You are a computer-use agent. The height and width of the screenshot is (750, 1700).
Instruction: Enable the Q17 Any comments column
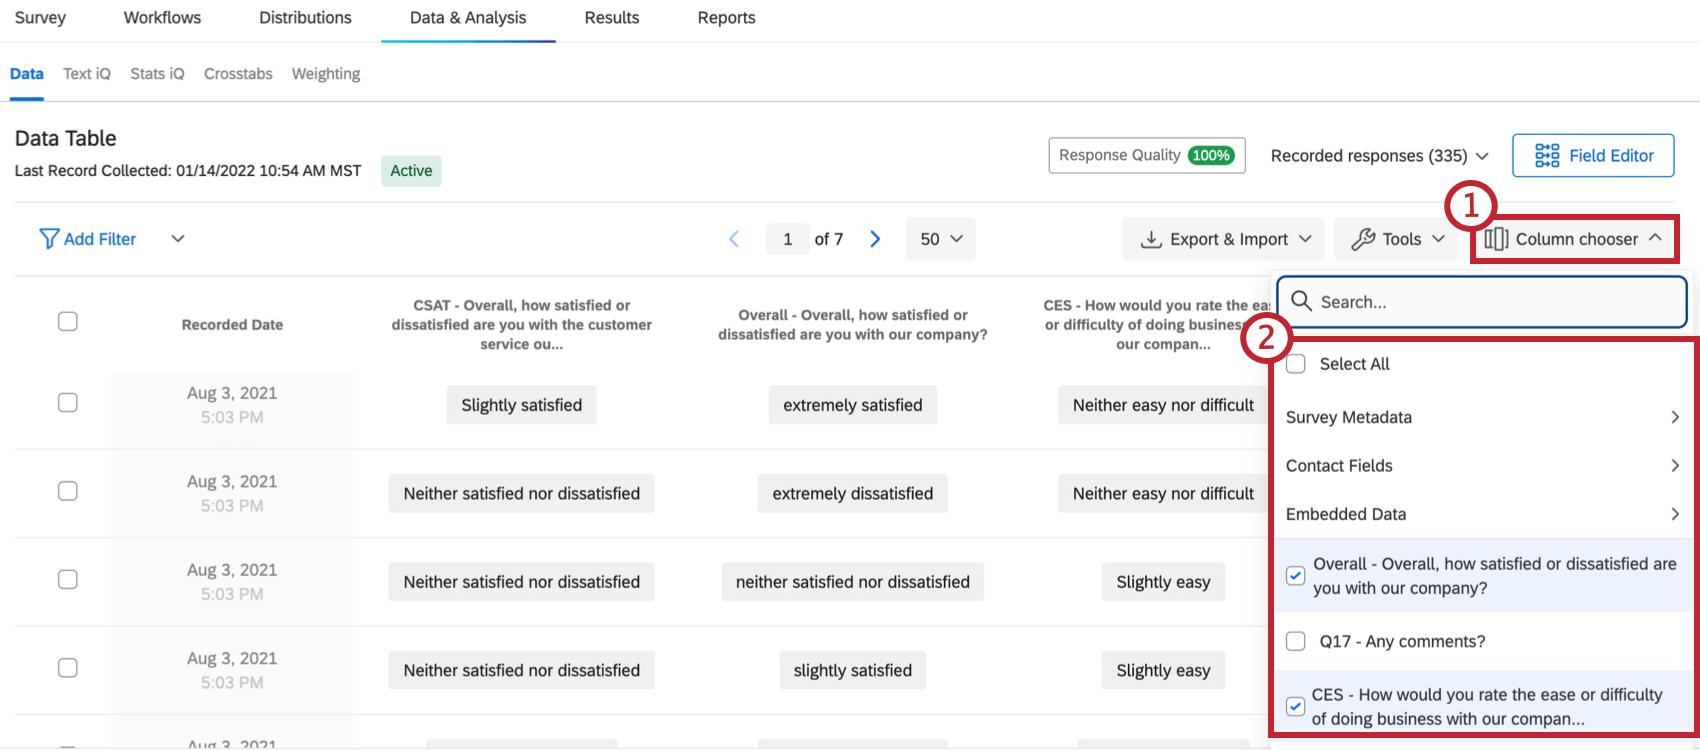[x=1296, y=641]
